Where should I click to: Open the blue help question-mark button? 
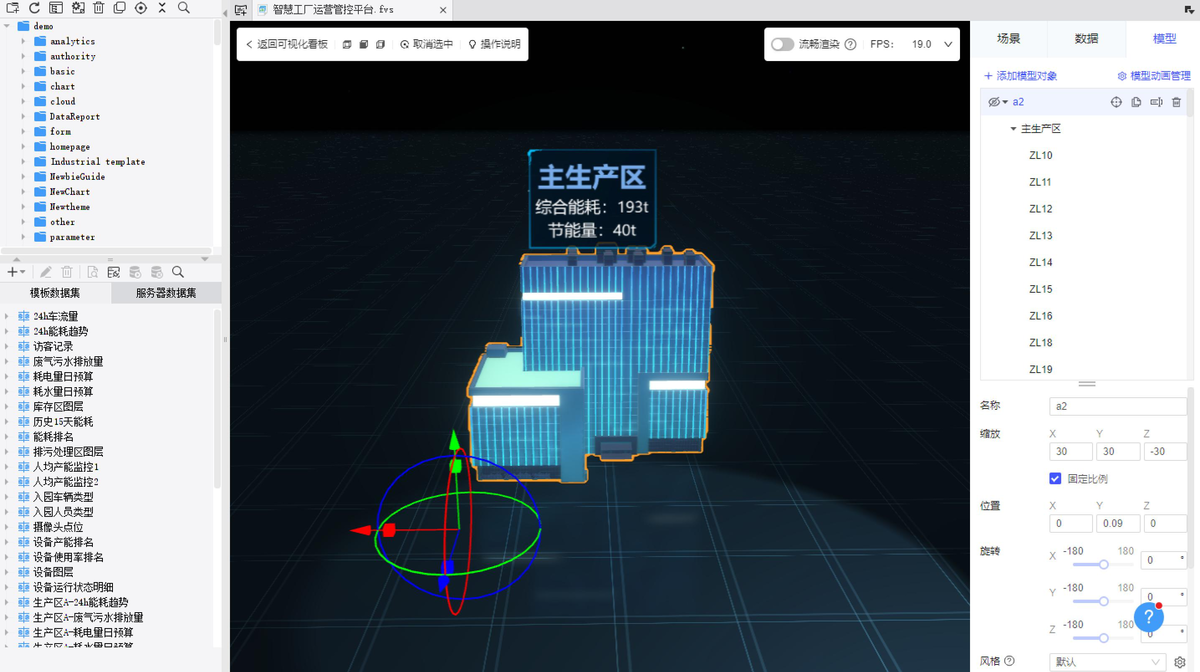(x=1149, y=617)
